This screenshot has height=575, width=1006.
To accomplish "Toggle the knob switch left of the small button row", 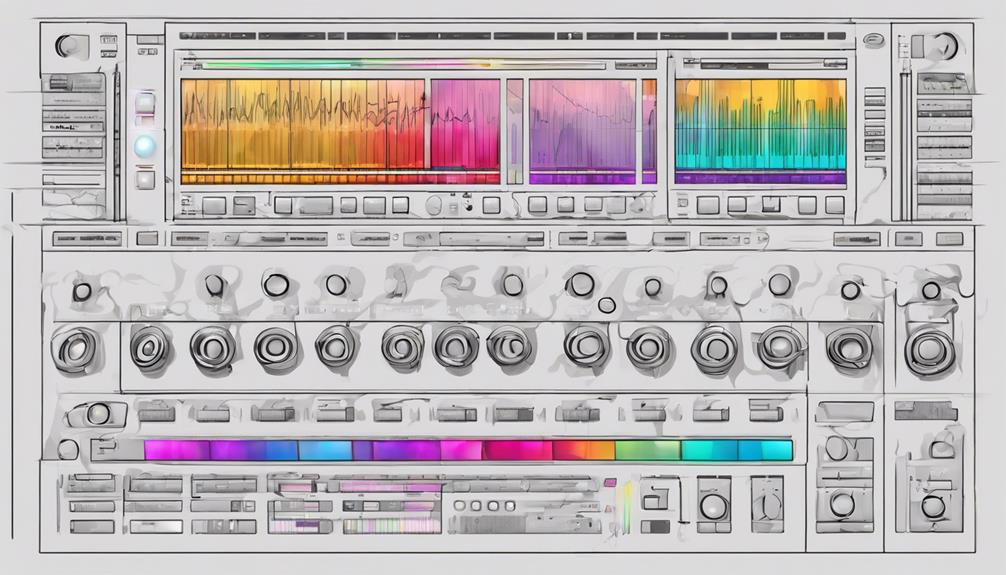I will [96, 414].
